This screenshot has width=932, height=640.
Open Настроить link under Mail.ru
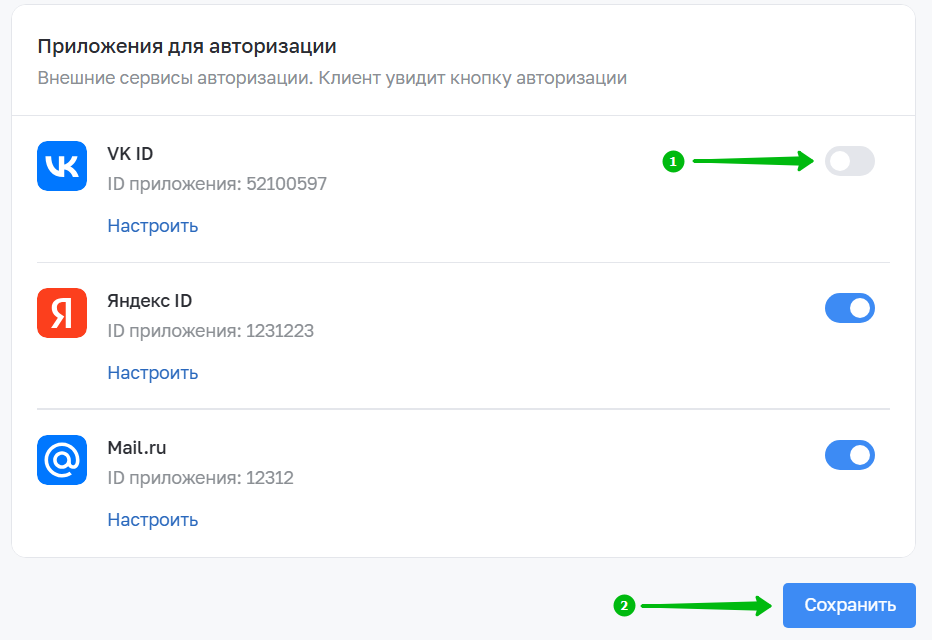[153, 520]
